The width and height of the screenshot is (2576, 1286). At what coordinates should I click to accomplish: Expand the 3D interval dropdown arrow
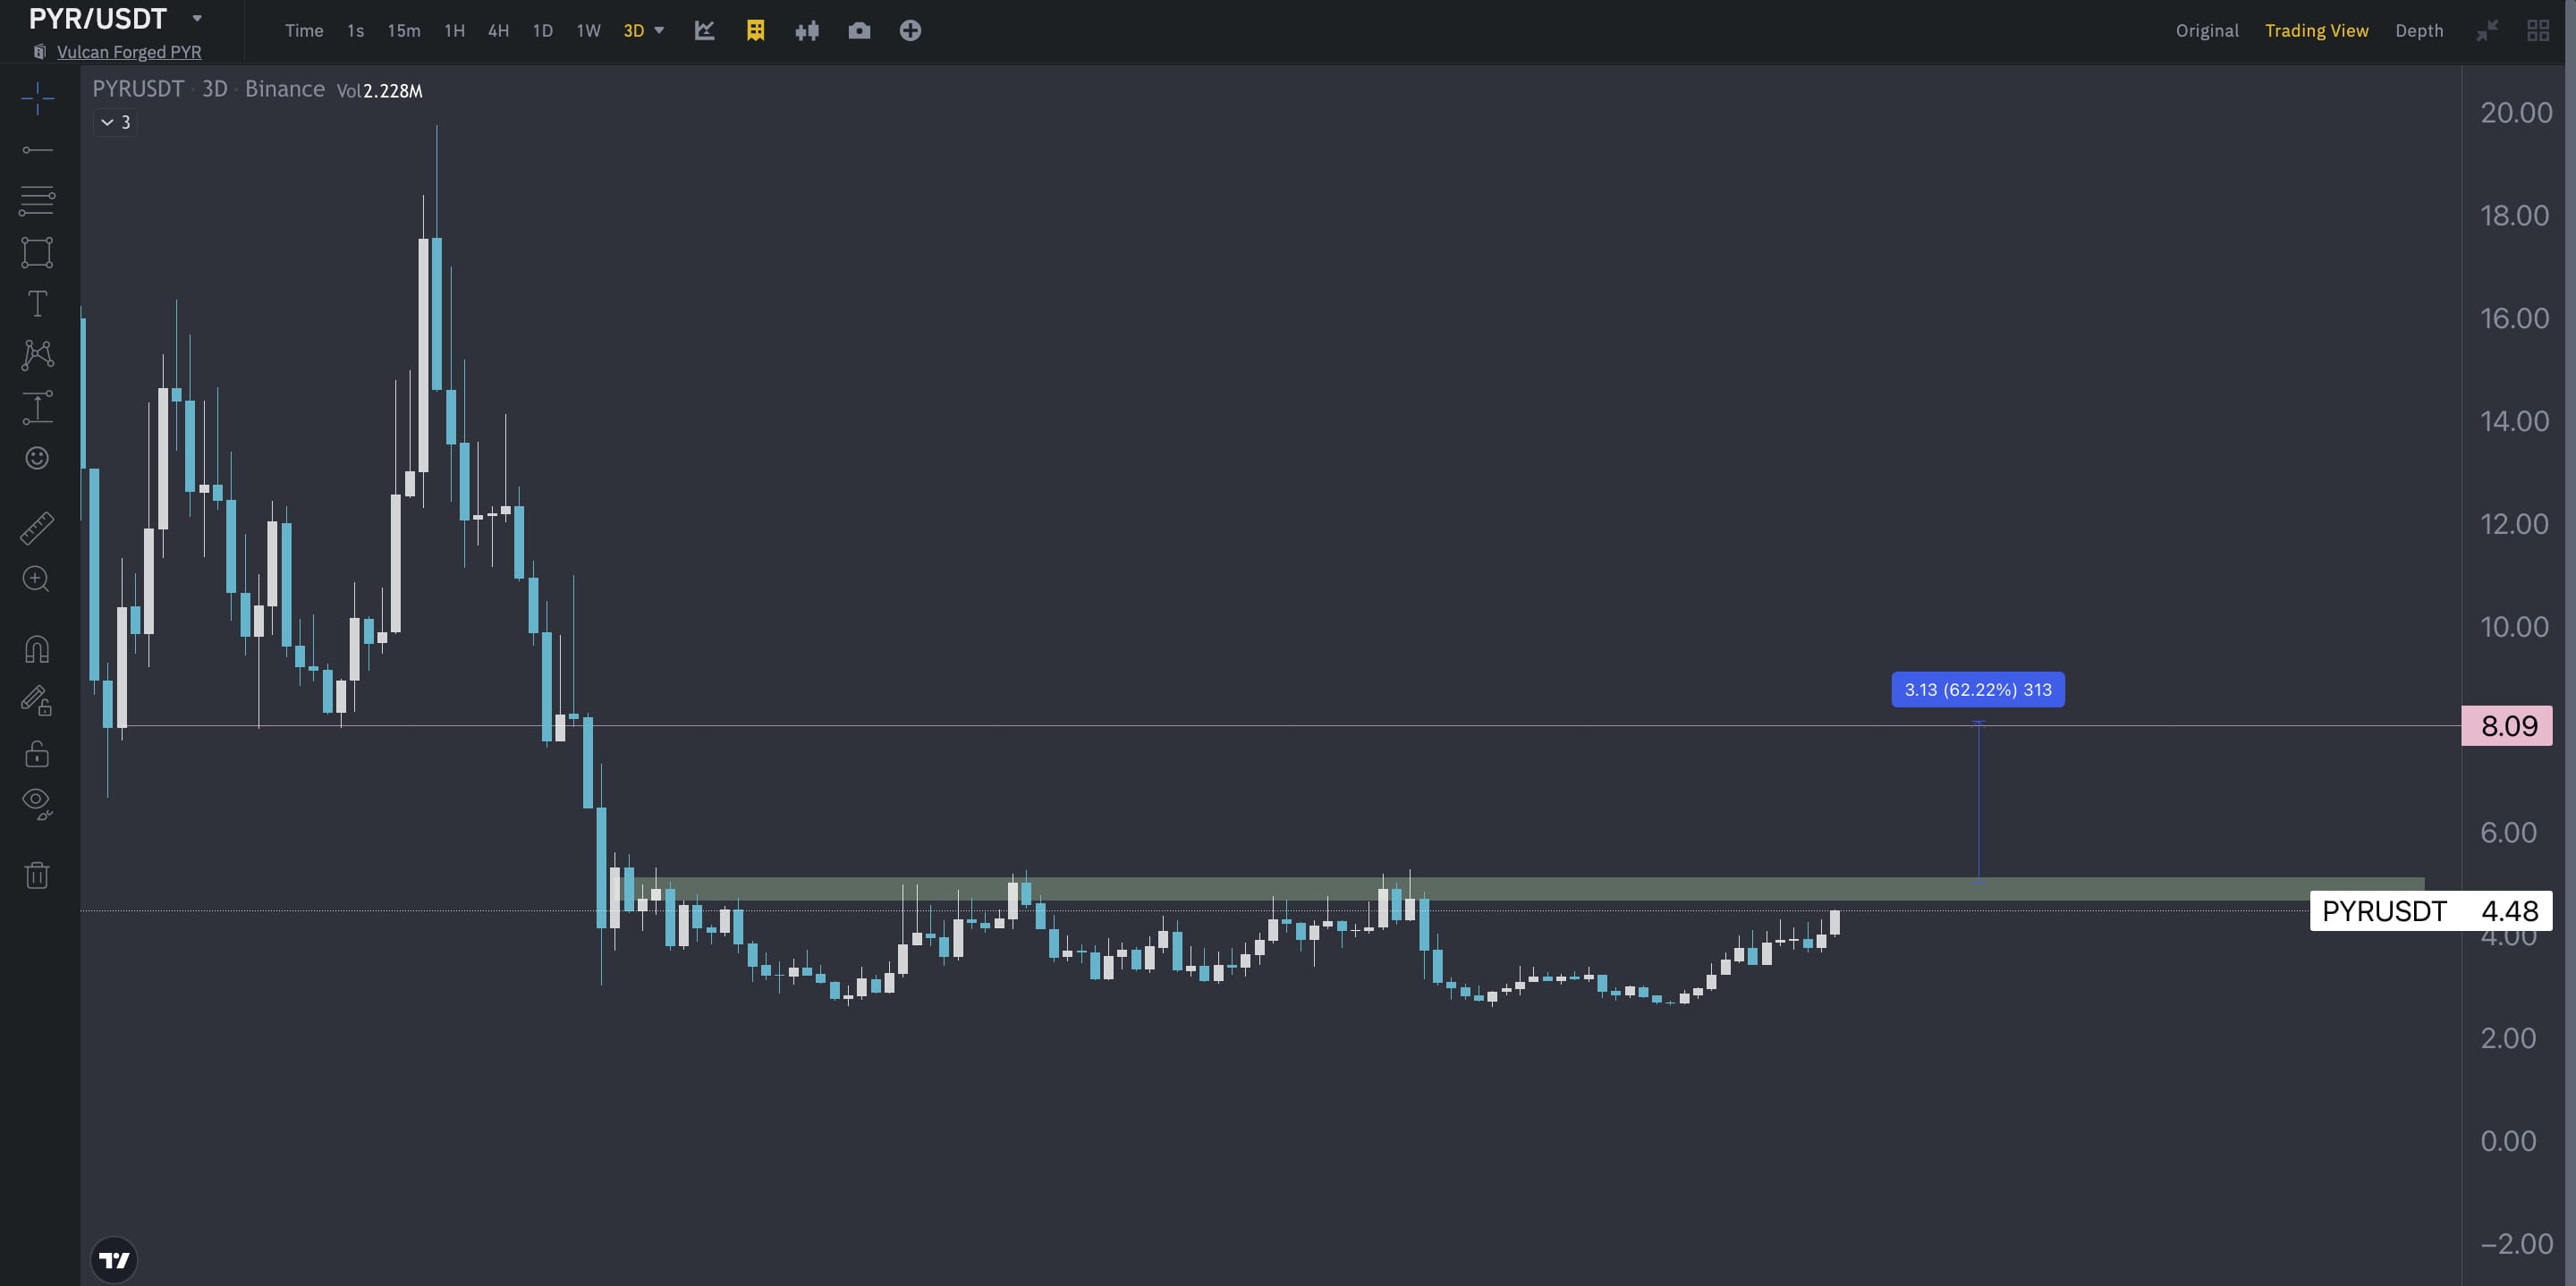tap(659, 30)
